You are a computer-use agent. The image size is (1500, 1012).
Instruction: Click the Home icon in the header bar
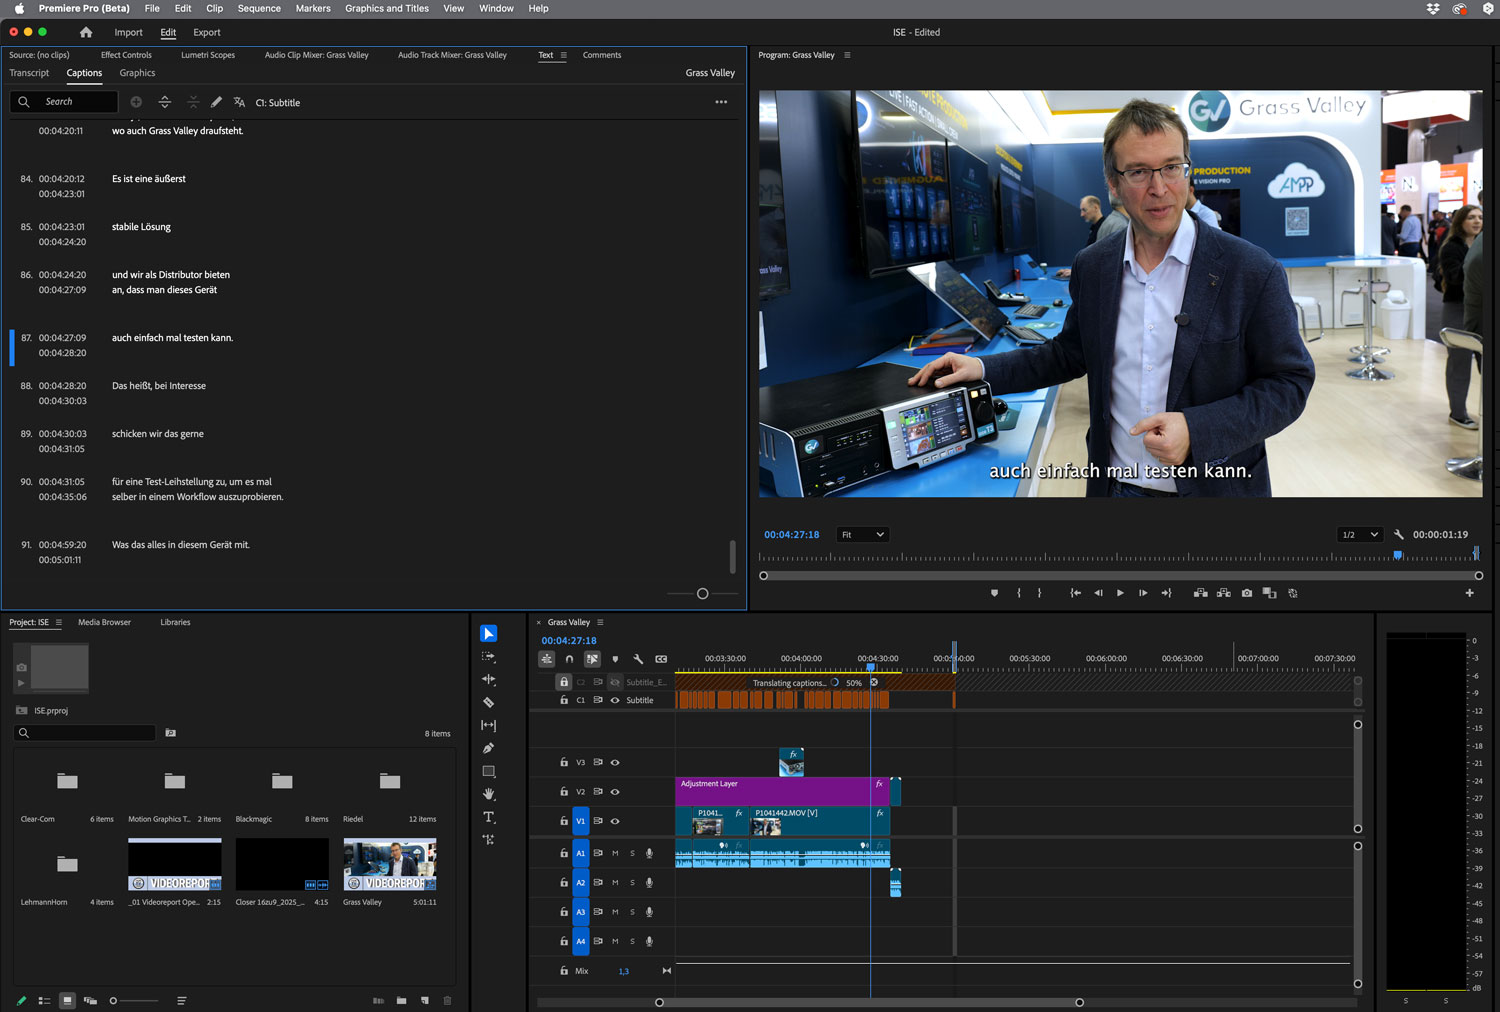click(86, 32)
